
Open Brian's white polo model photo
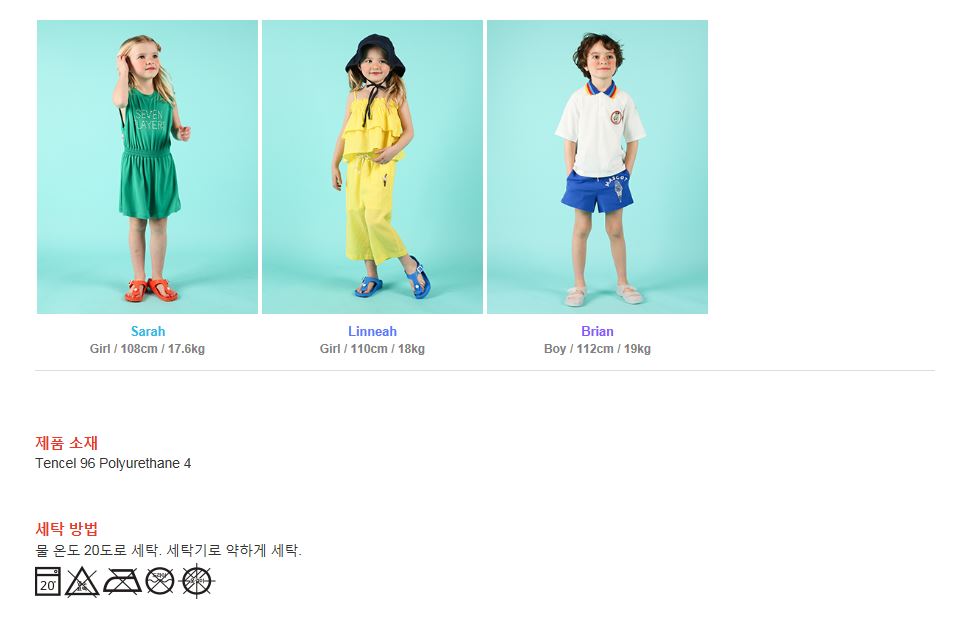(597, 167)
